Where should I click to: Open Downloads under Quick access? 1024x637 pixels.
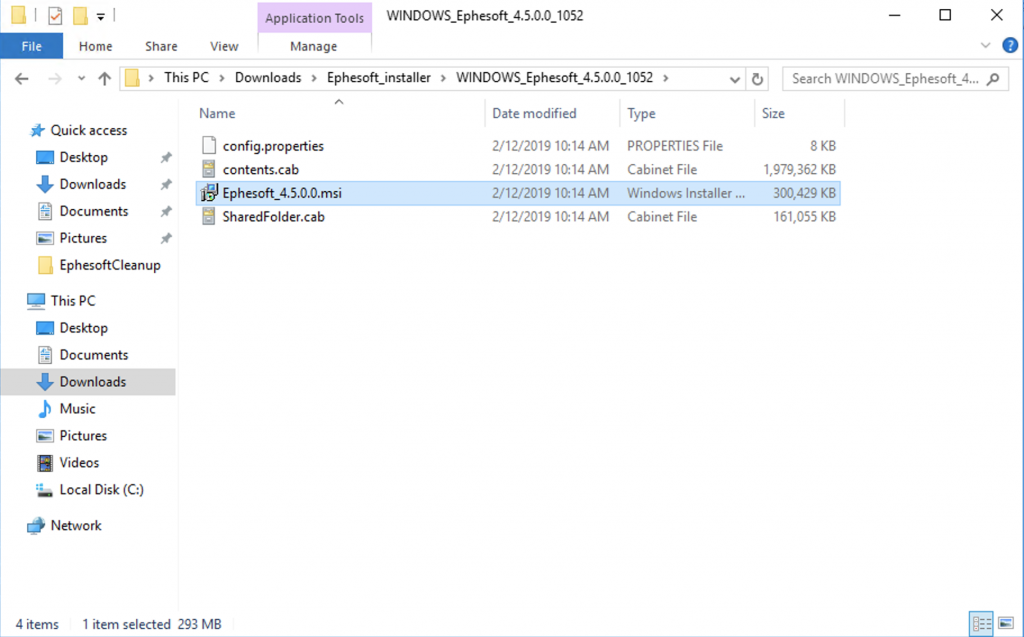[93, 184]
